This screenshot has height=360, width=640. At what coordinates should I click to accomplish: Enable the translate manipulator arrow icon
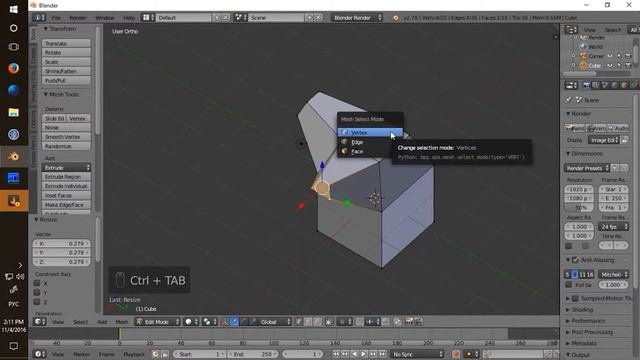[234, 322]
